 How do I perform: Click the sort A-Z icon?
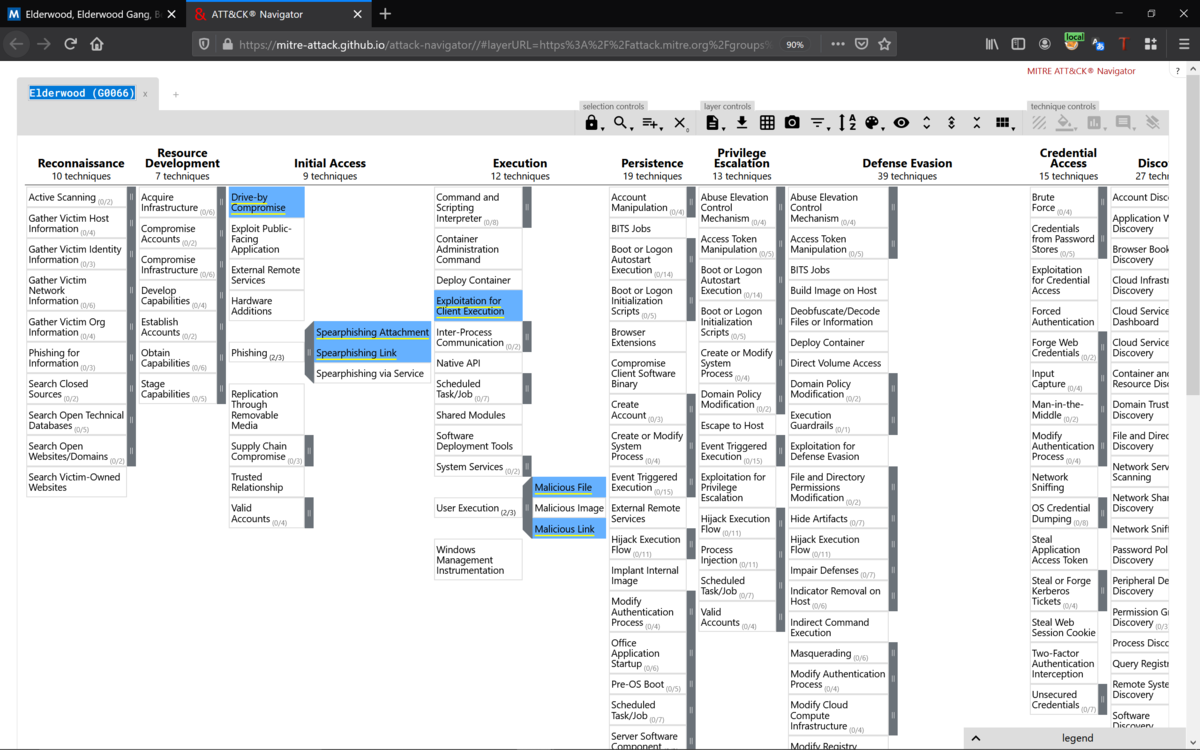[x=847, y=123]
